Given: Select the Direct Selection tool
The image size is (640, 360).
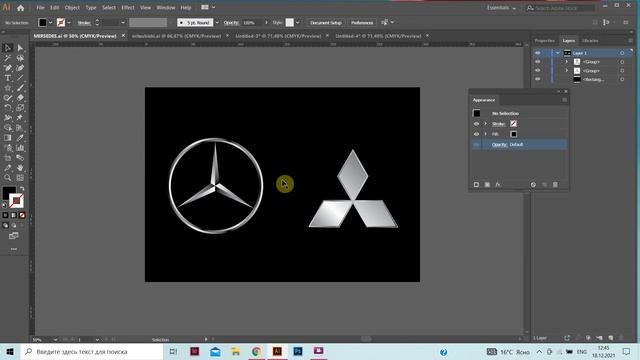Looking at the screenshot, I should click(20, 48).
